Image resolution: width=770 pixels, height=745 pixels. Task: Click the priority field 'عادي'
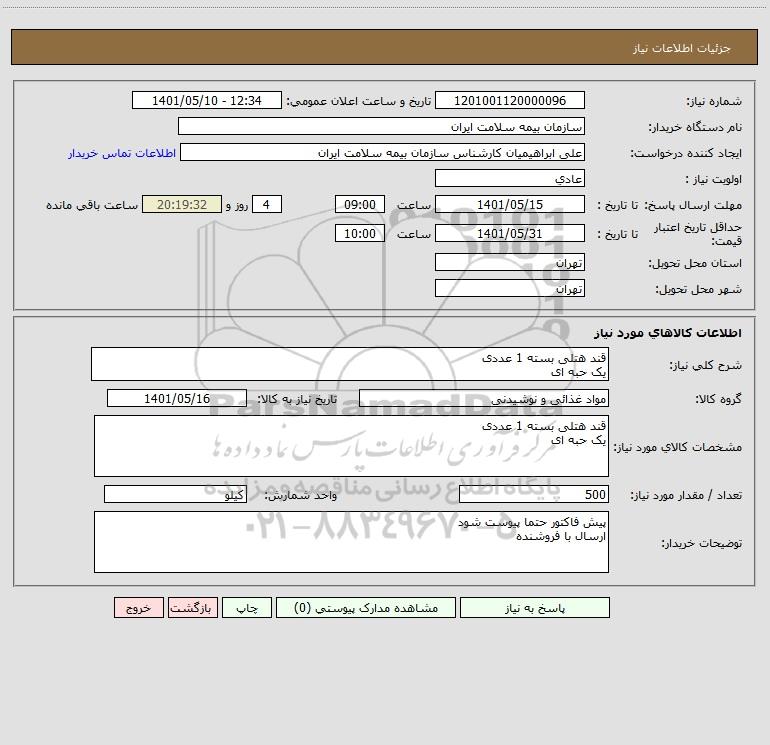[x=510, y=178]
